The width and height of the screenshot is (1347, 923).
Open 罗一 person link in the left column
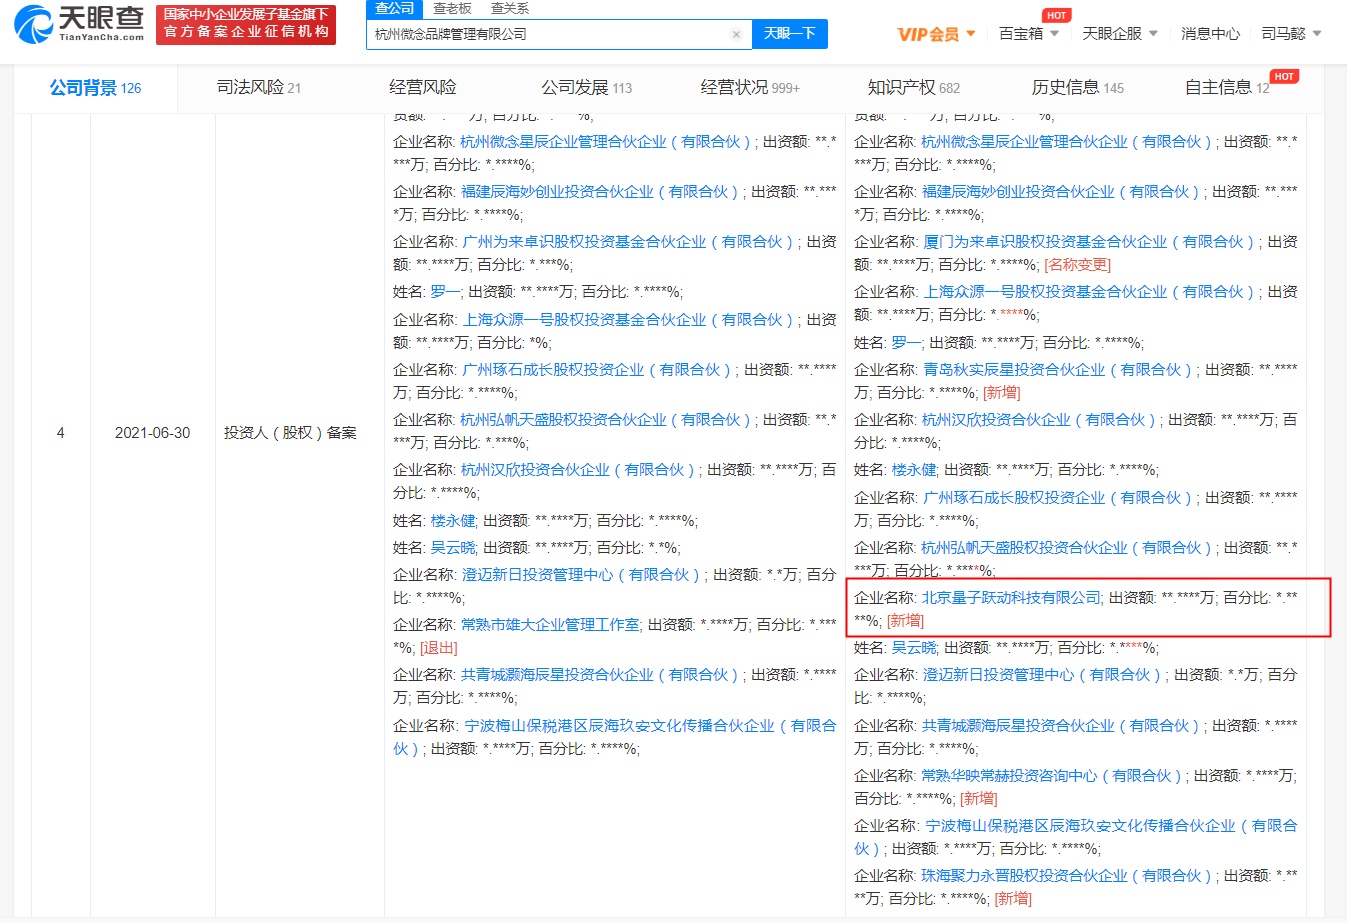445,292
